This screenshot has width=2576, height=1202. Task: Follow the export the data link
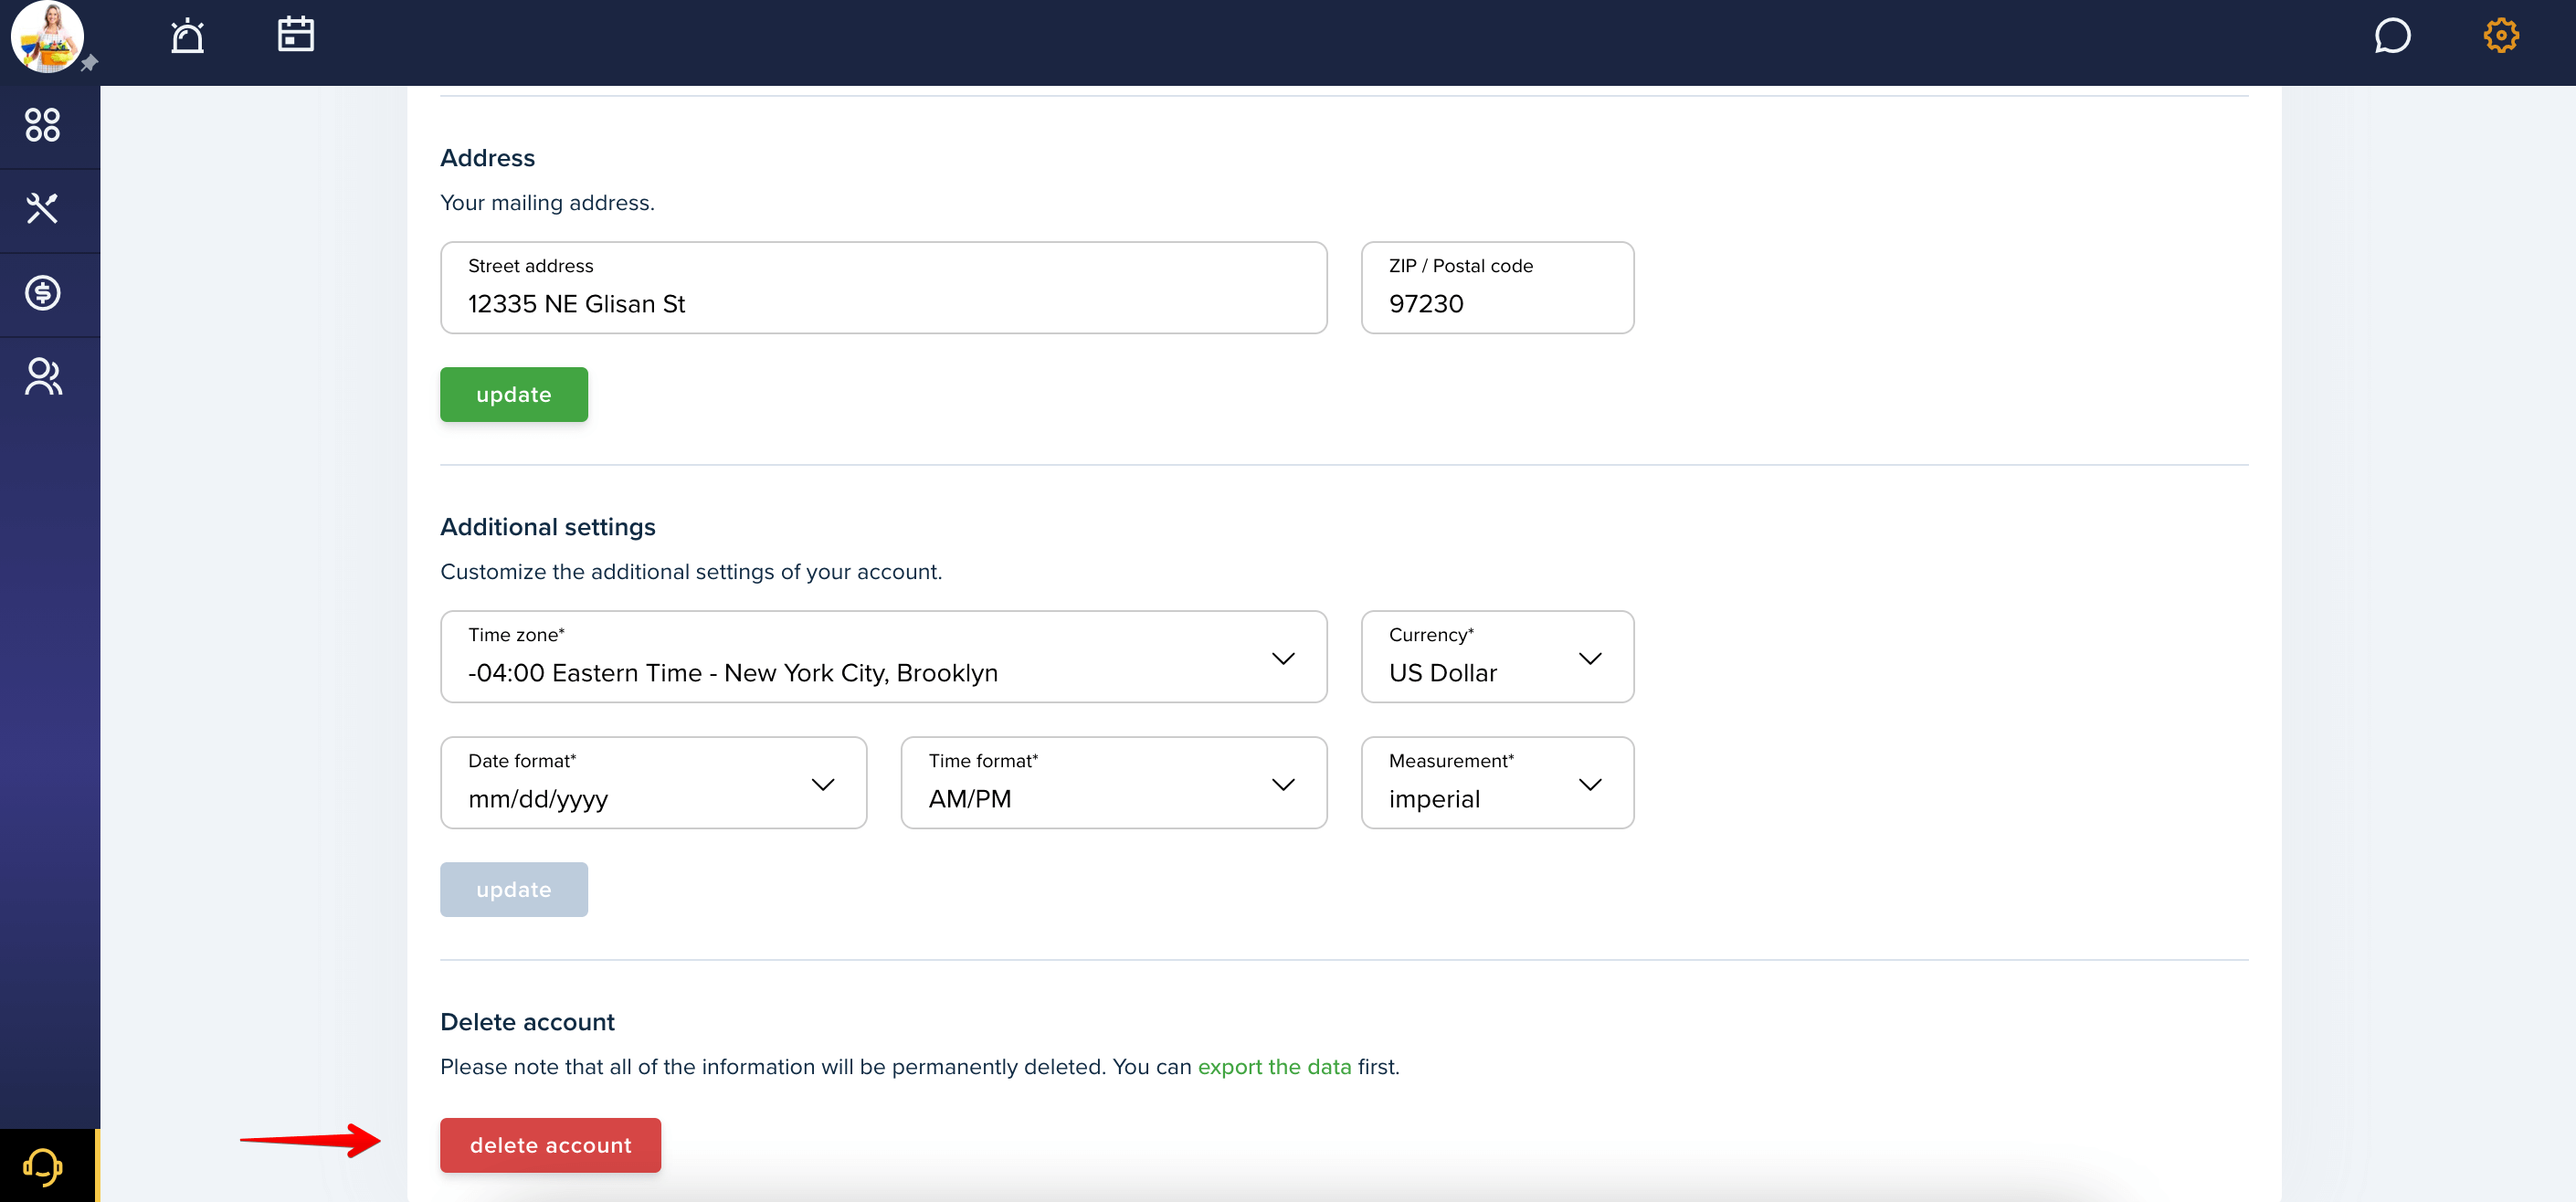1274,1066
